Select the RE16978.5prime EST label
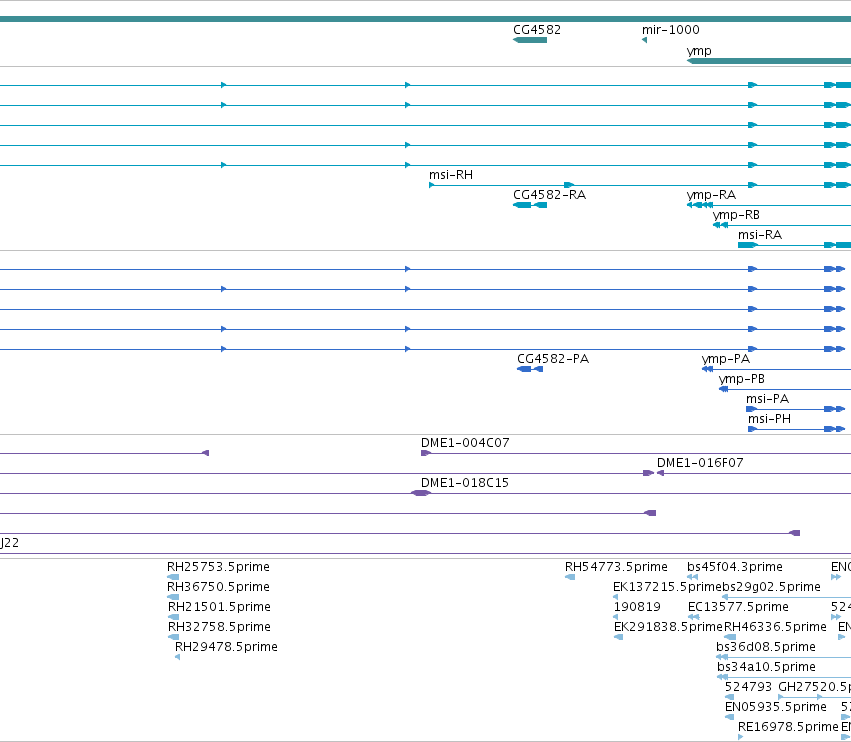Viewport: 851px width, 742px height. tap(788, 727)
